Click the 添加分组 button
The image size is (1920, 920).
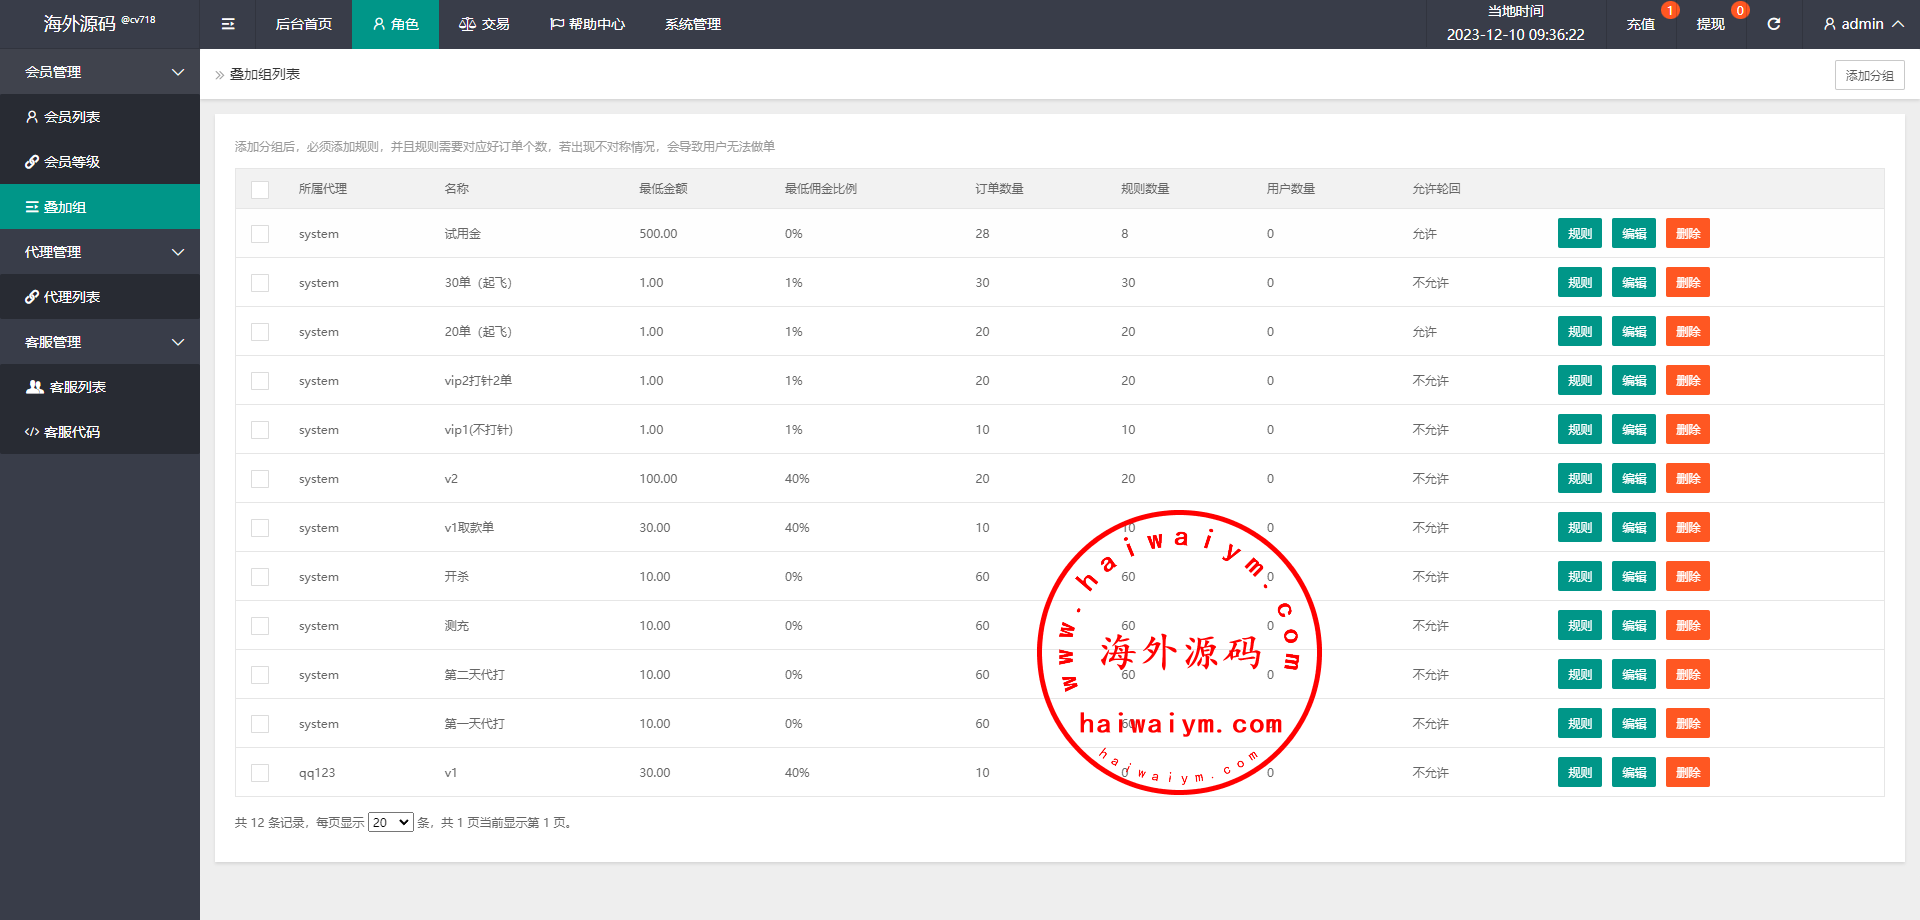coord(1869,75)
